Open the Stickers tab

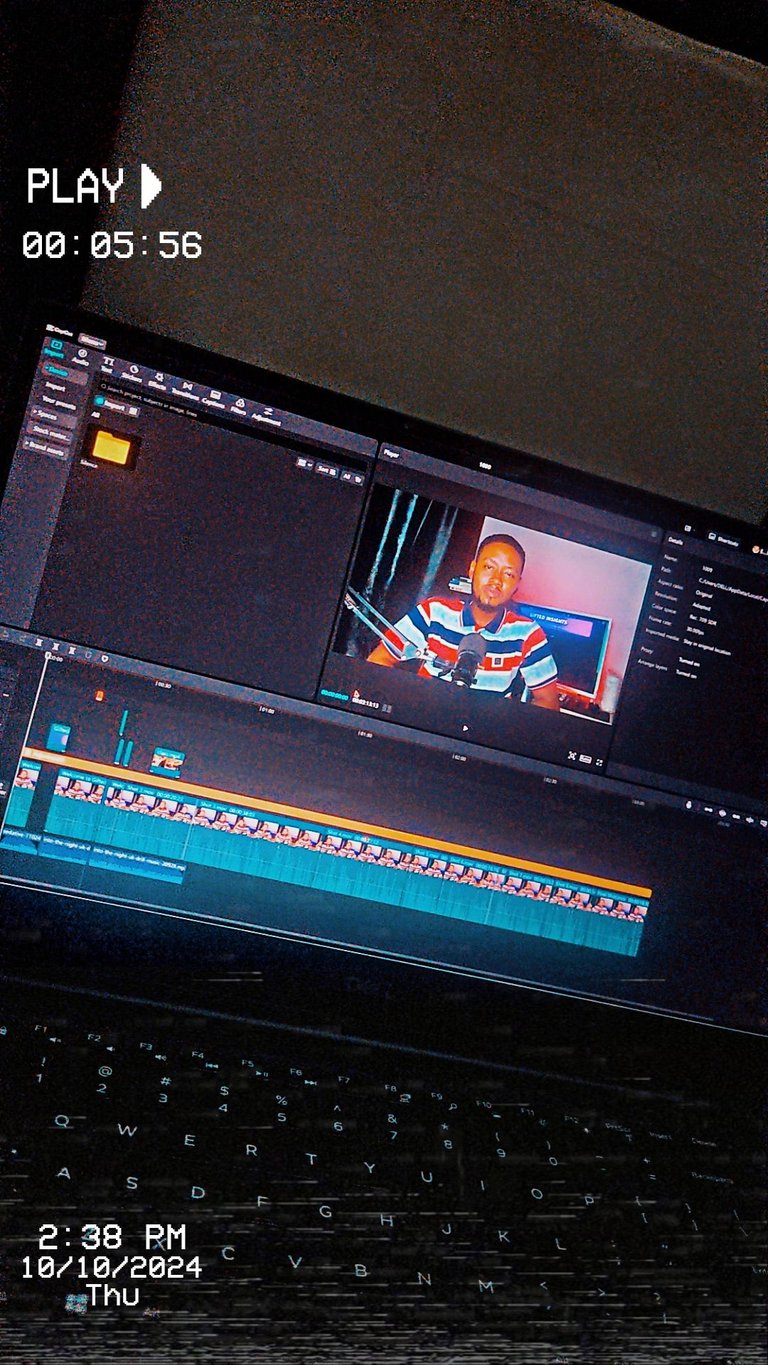pyautogui.click(x=133, y=374)
